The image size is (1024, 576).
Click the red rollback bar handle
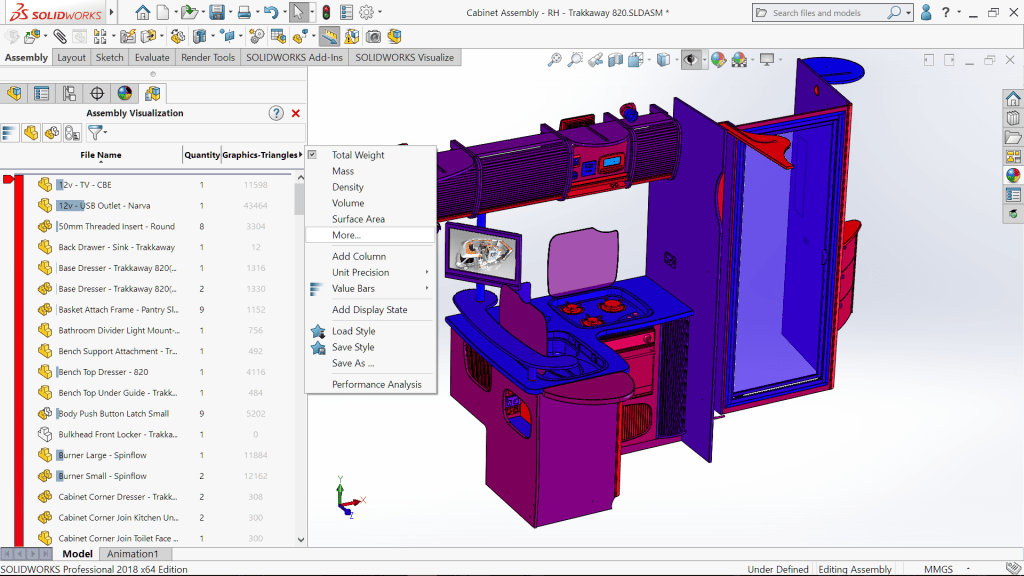click(9, 179)
